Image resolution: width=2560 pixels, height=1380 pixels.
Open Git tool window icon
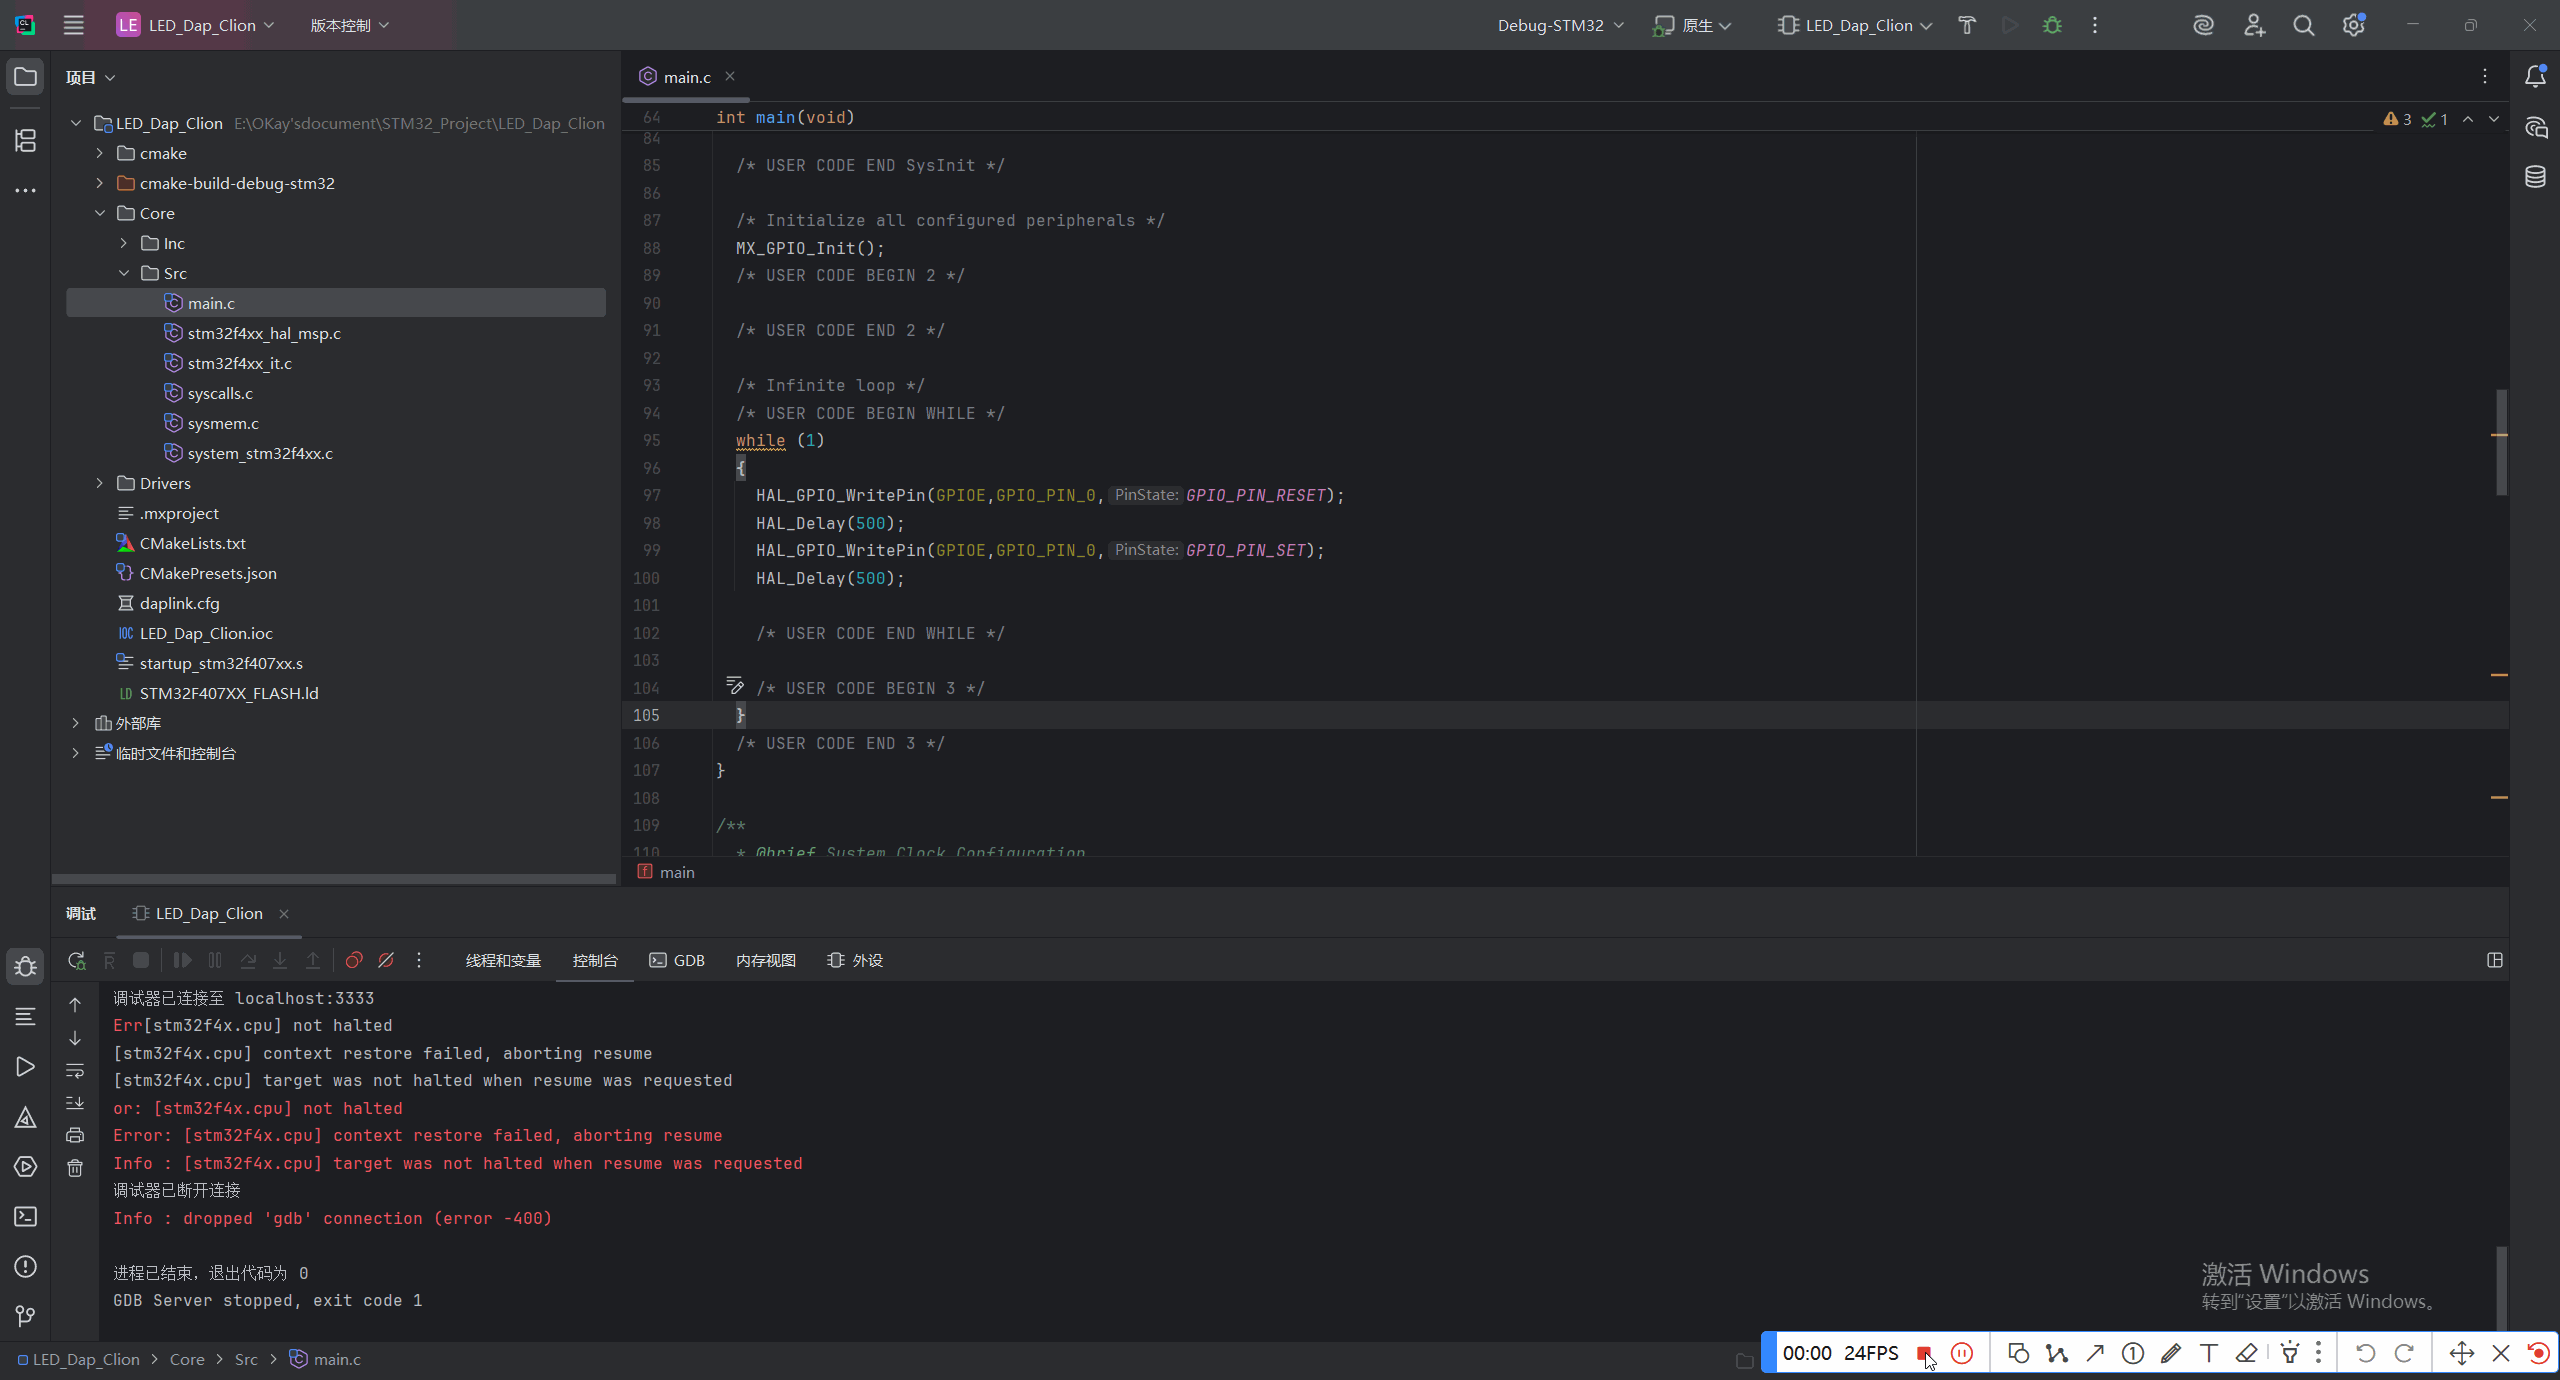tap(26, 1316)
